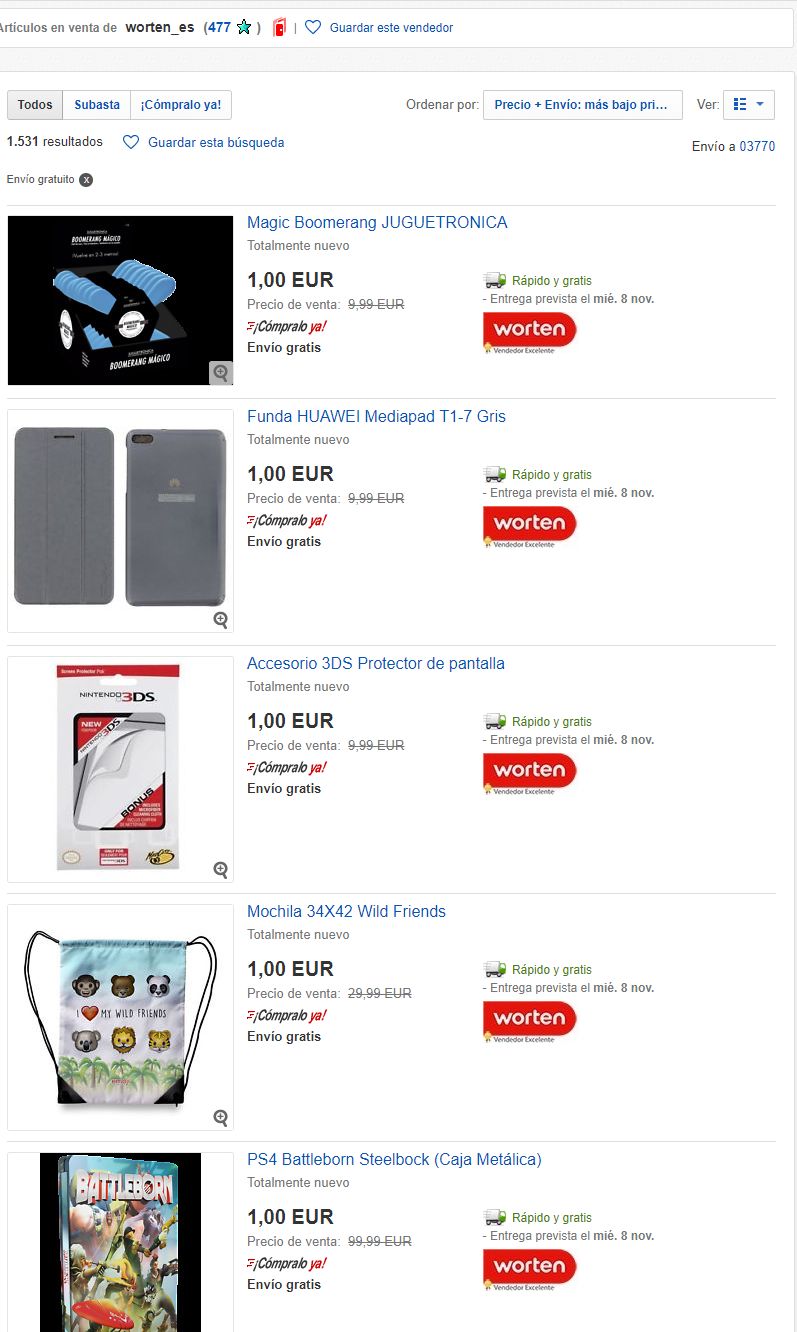Click the green feedback star icon
797x1332 pixels.
(x=244, y=28)
